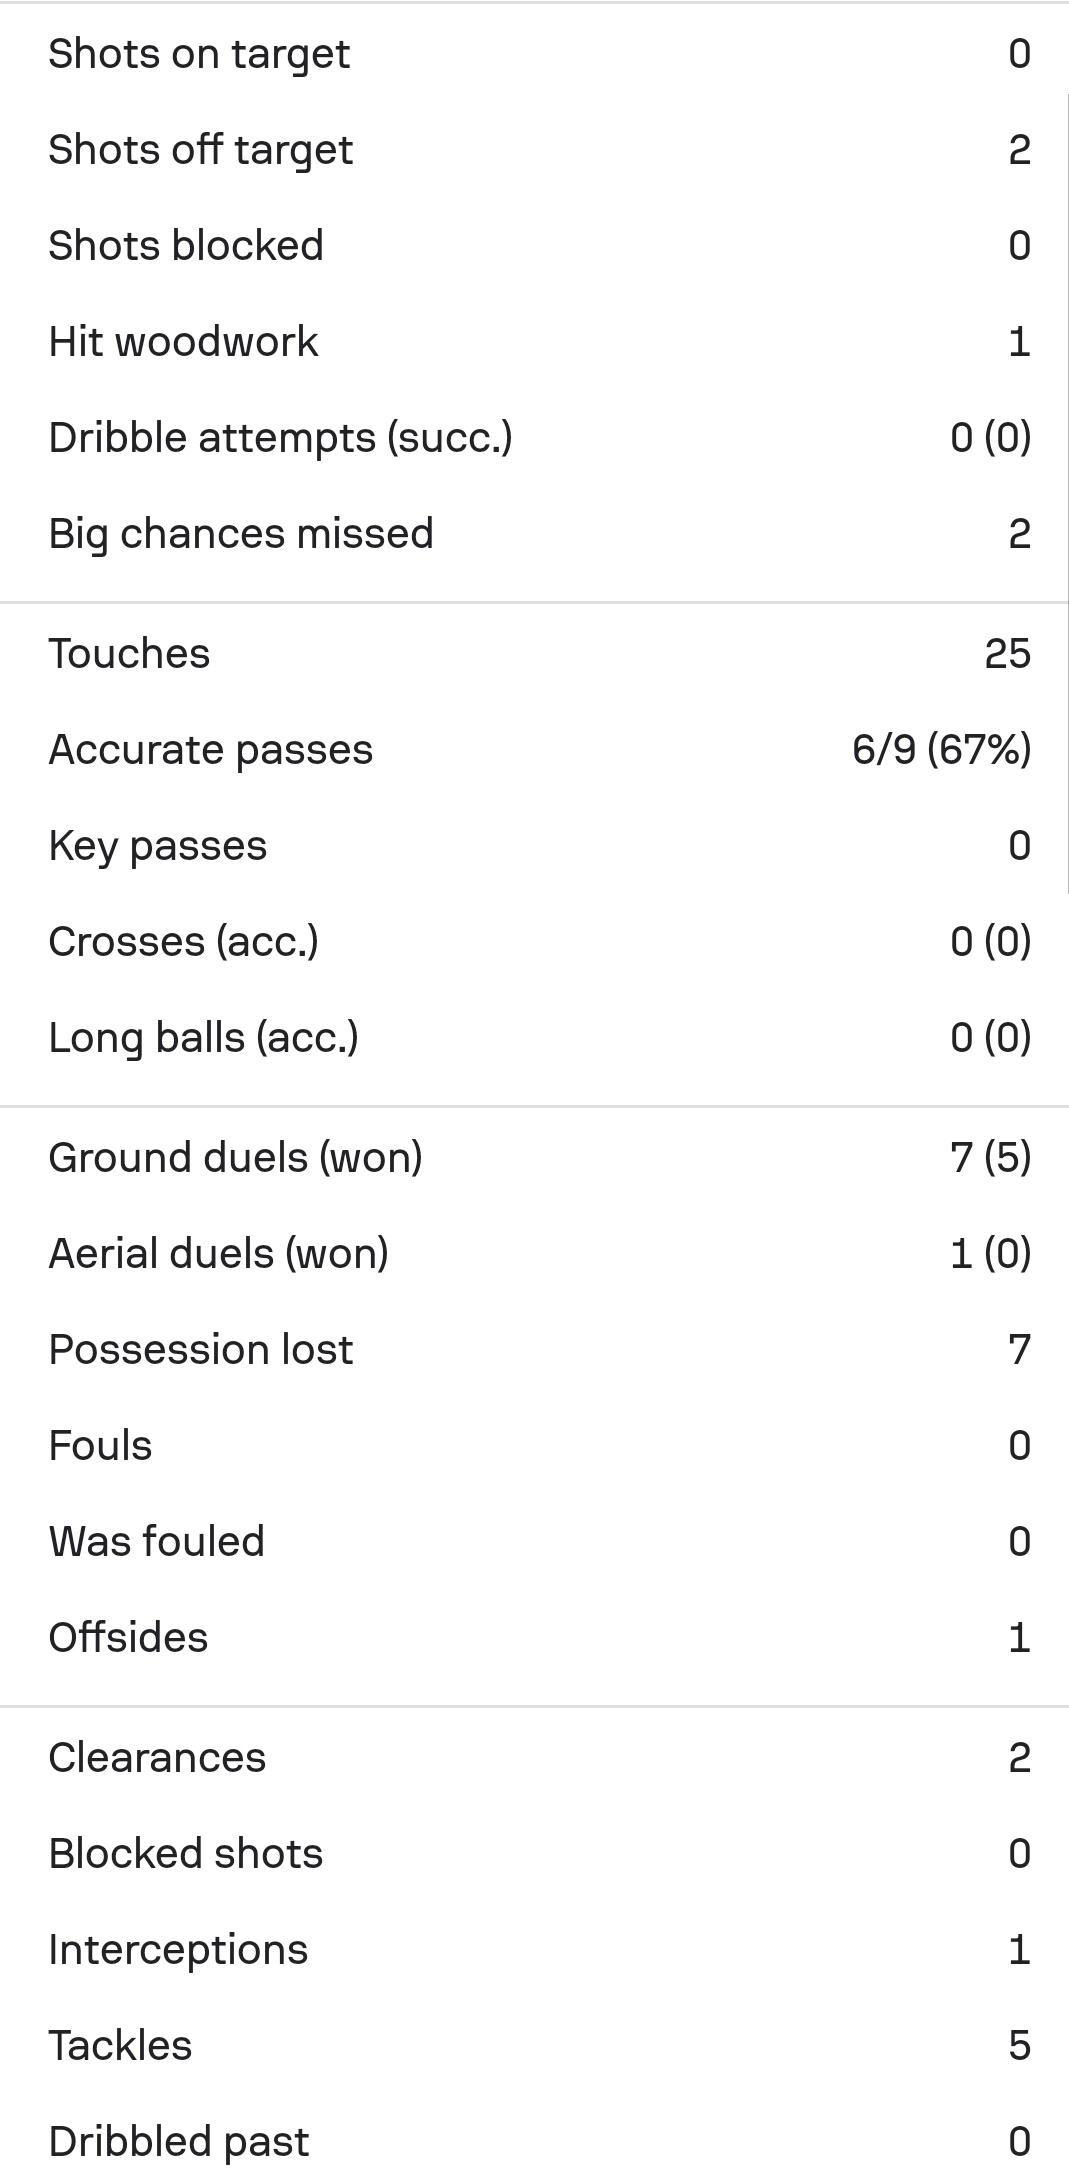Click the Shots on target row
This screenshot has width=1069, height=2183.
[534, 54]
